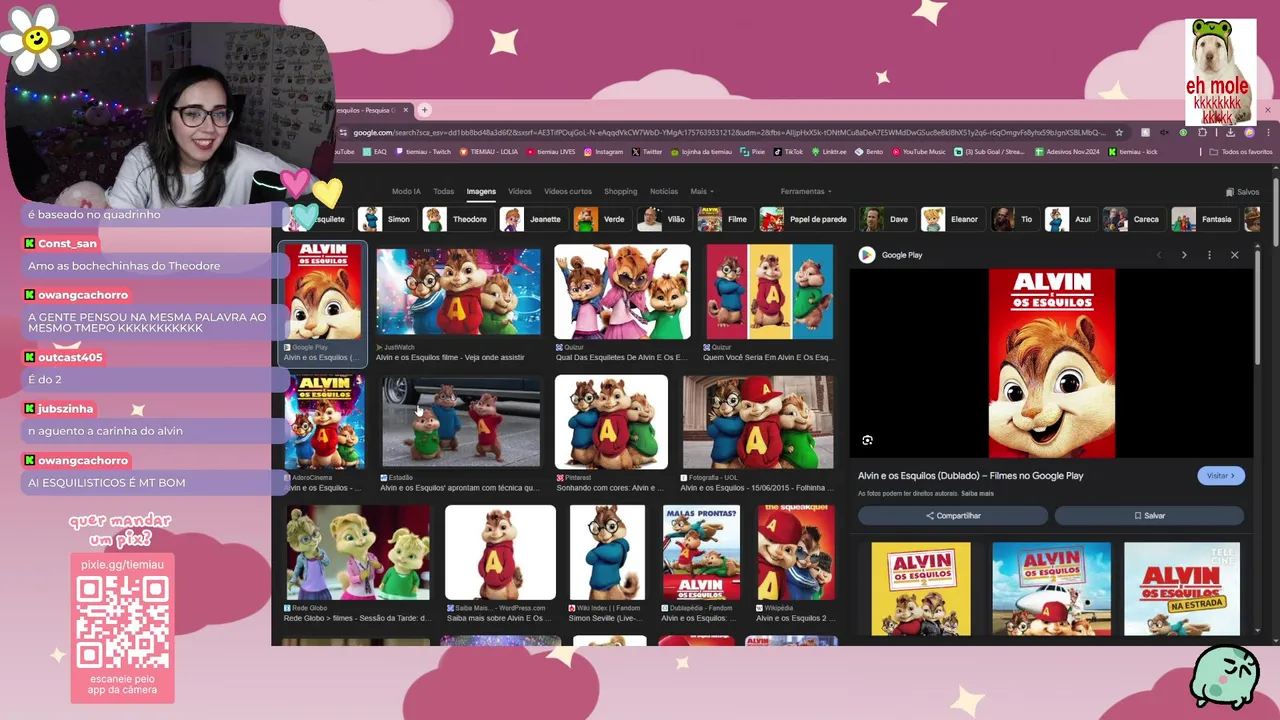This screenshot has height=720, width=1280.
Task: Filter images by the Simon chip
Action: pyautogui.click(x=385, y=219)
